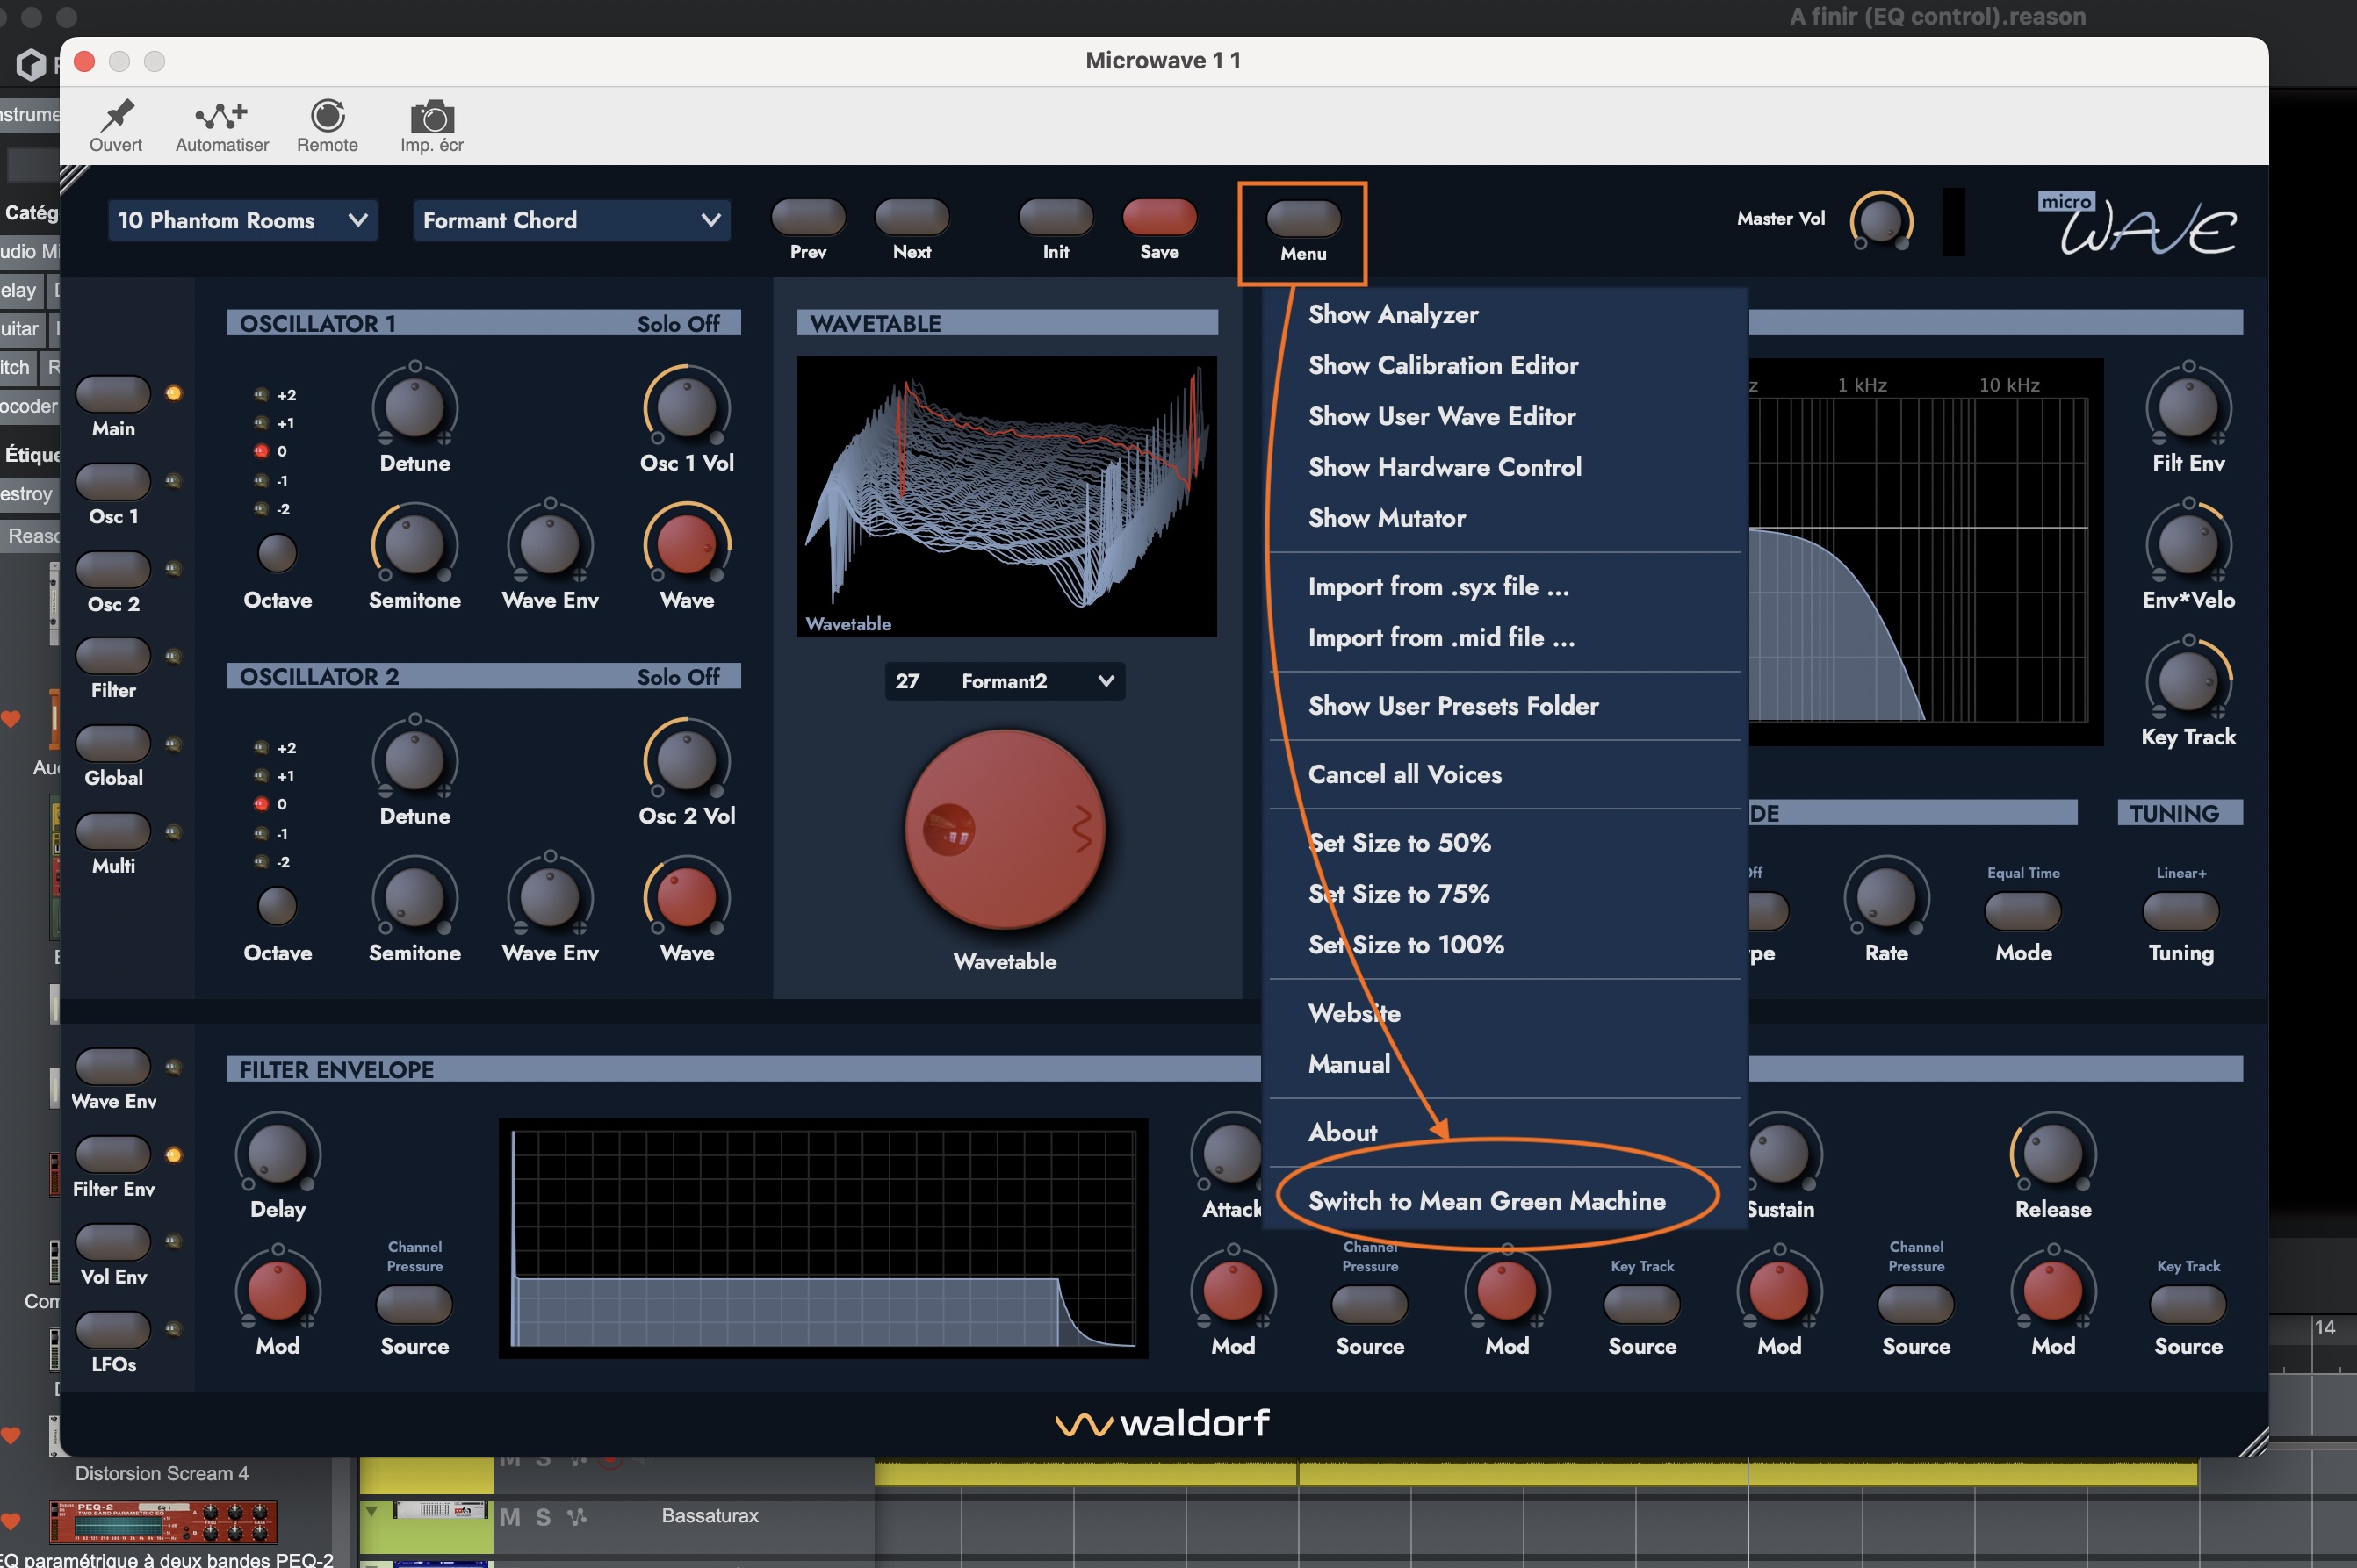The height and width of the screenshot is (1568, 2357).
Task: Click the Oscillator 2 octave -1 LED
Action: click(261, 833)
